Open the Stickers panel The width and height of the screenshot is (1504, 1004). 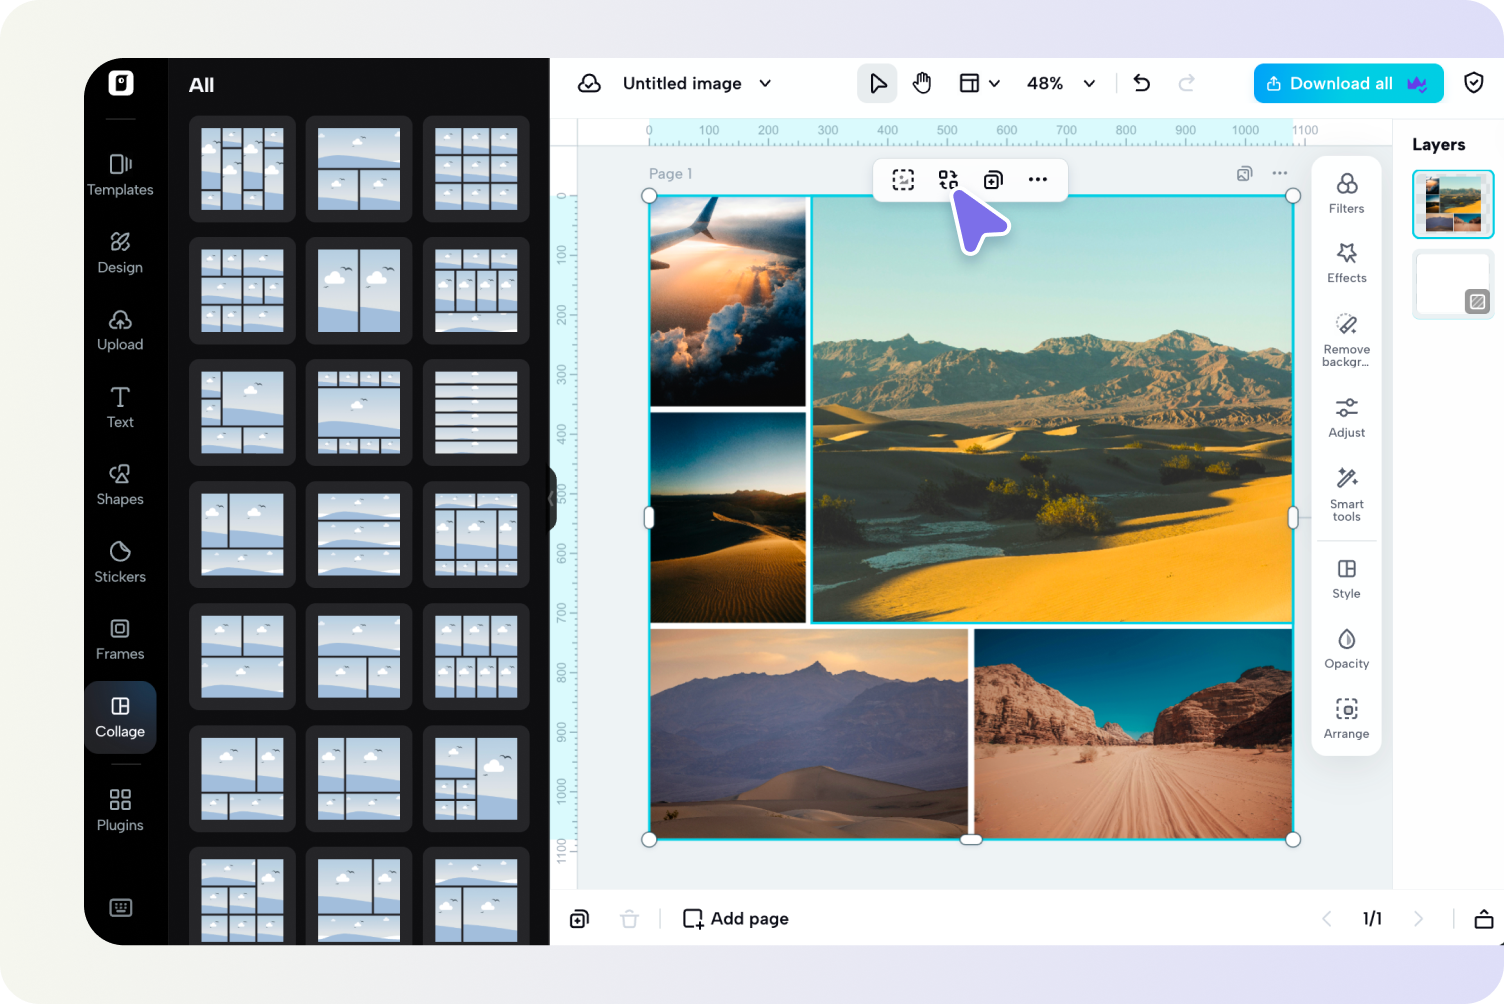120,562
